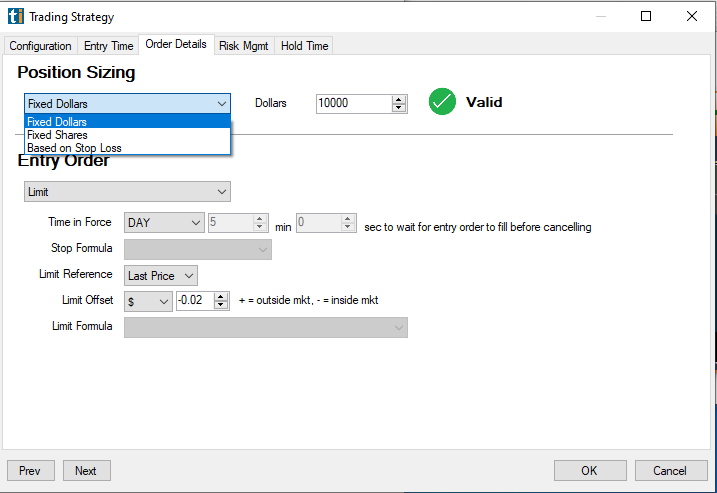Screen dimensions: 717x493
Task: Switch to the Entry Time tab
Action: [x=108, y=46]
